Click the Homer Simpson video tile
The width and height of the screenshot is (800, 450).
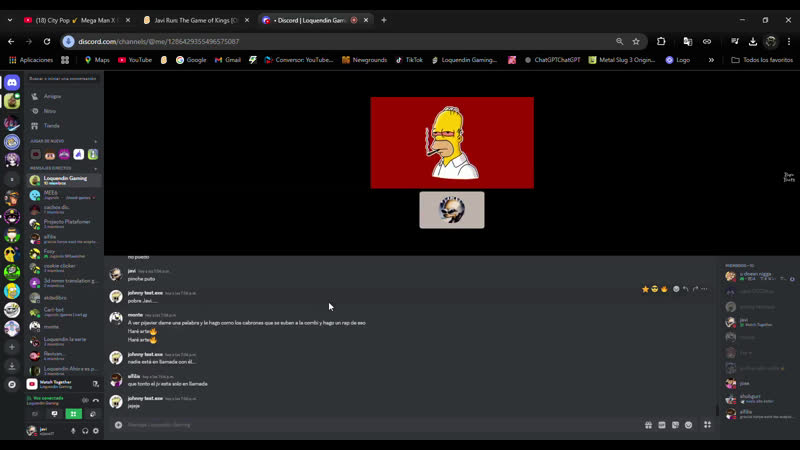click(x=451, y=142)
